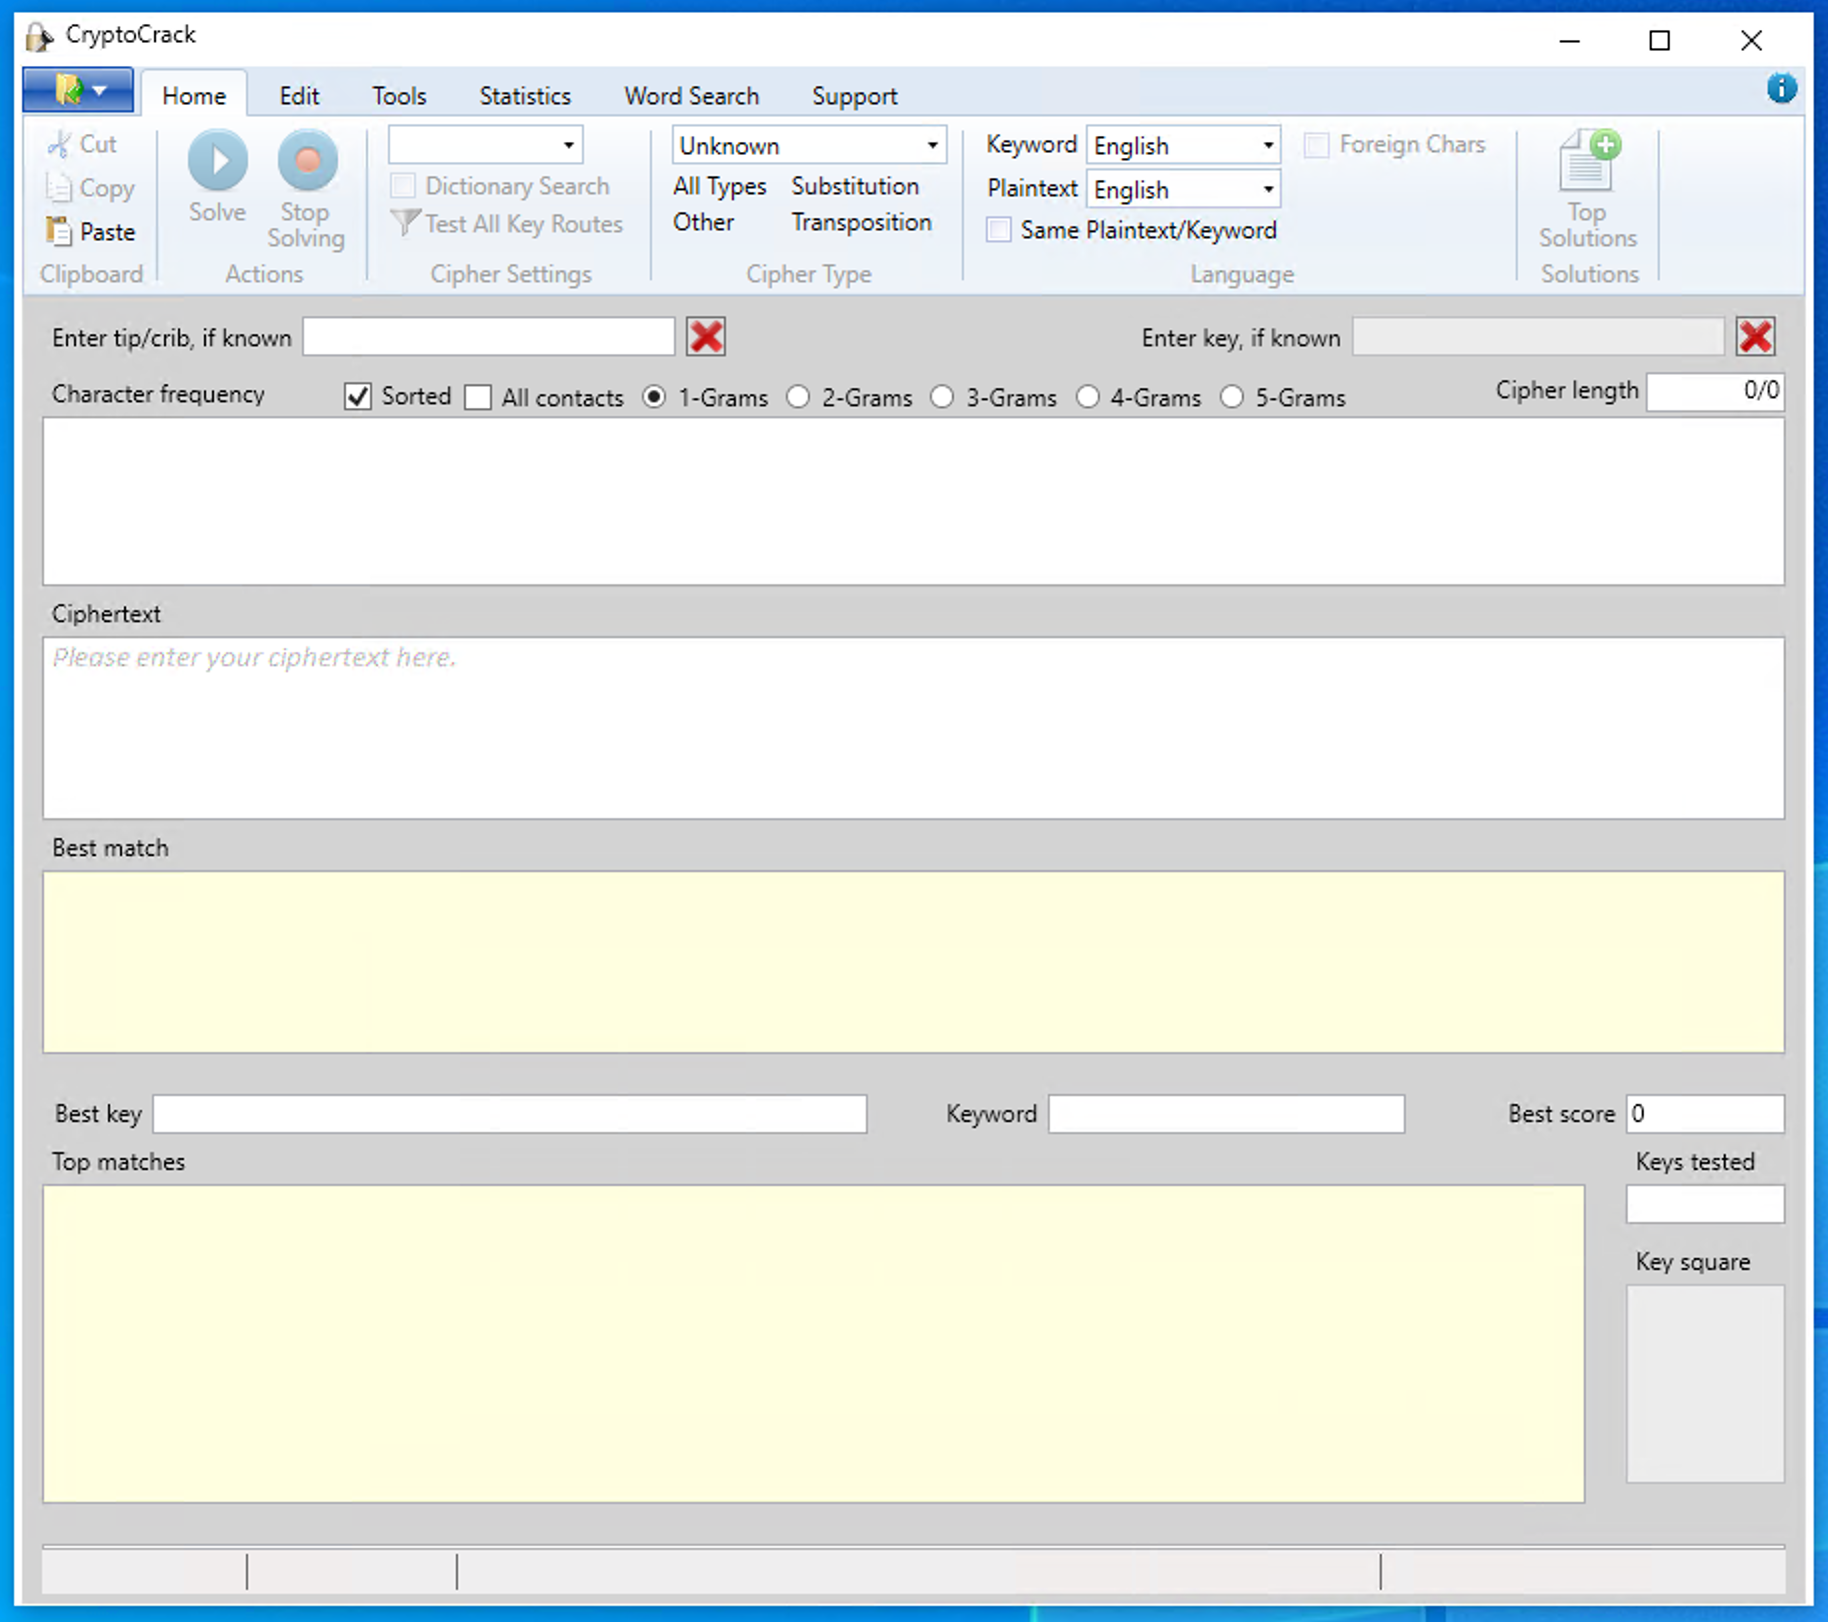The image size is (1828, 1622).
Task: Enable the All contacts checkbox
Action: (x=478, y=397)
